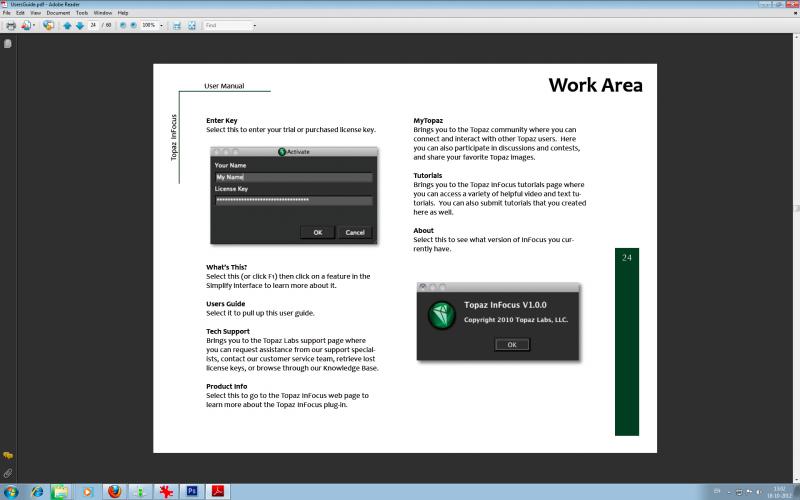Image resolution: width=800 pixels, height=500 pixels.
Task: Click the Your Name field showing My Name
Action: (x=294, y=177)
